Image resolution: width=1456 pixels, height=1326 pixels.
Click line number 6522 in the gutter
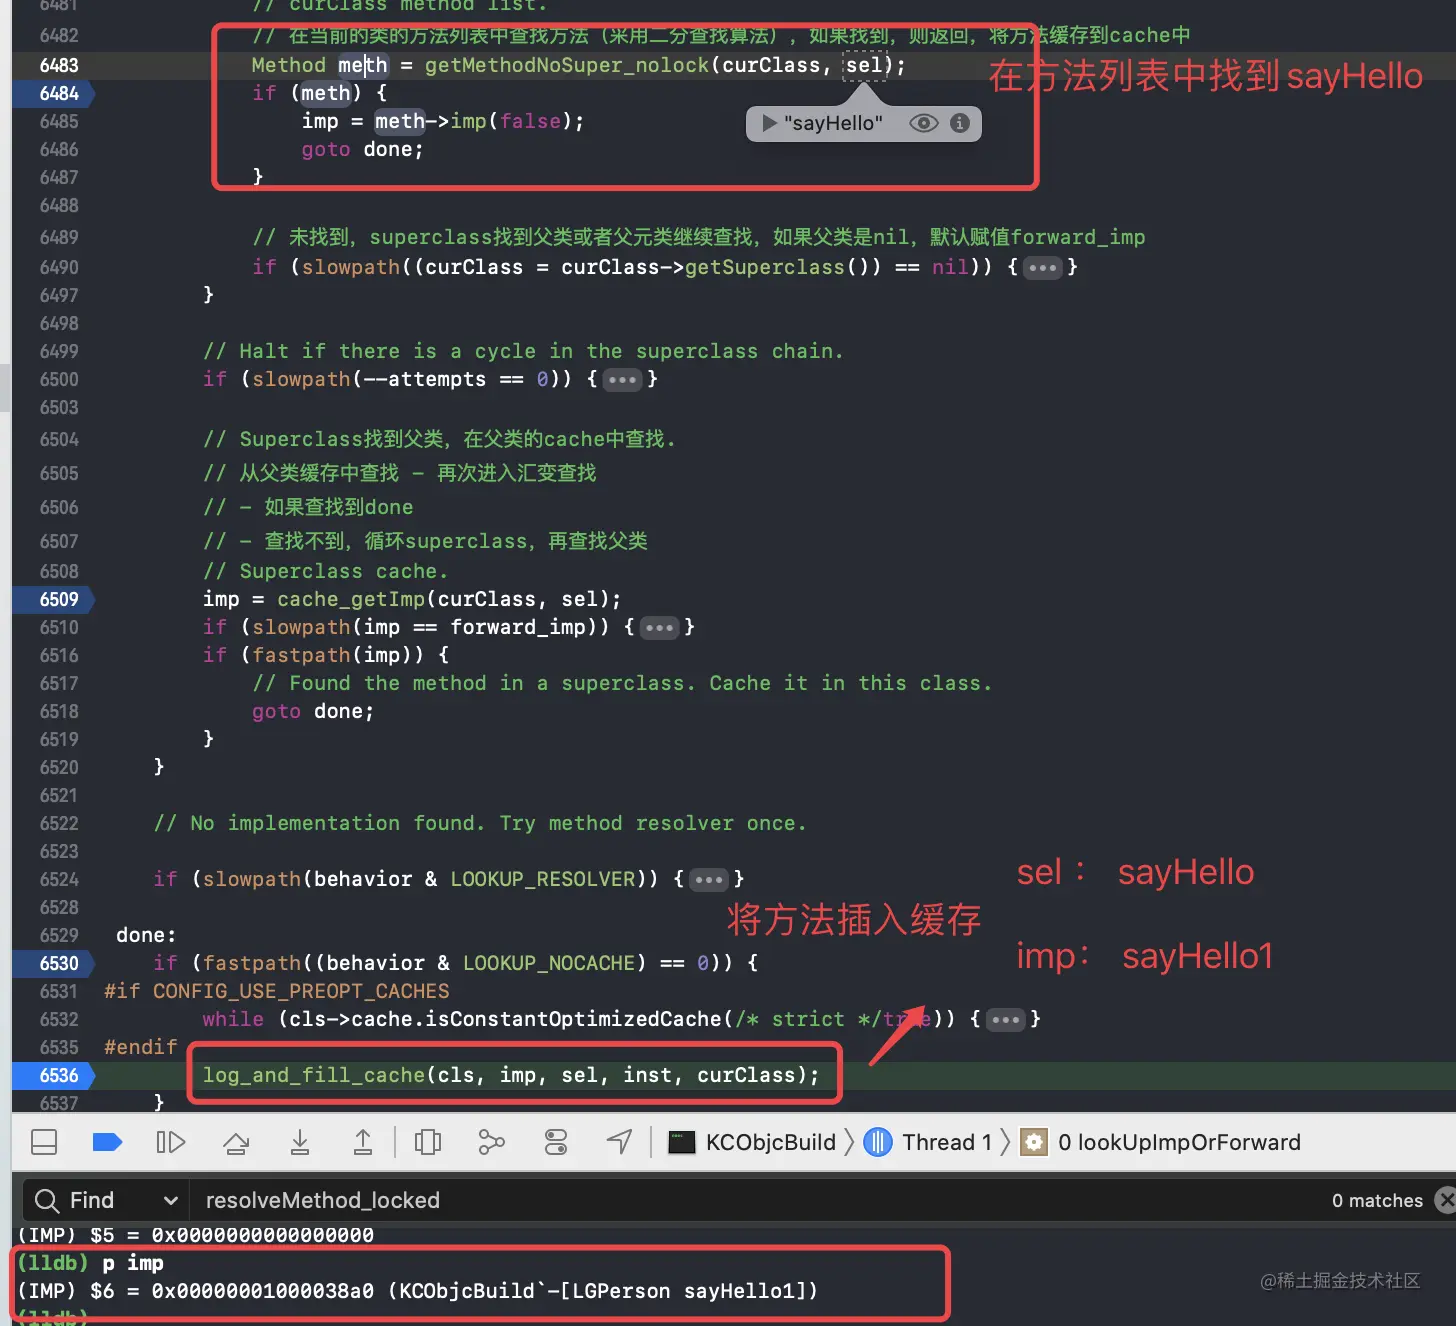[x=59, y=823]
